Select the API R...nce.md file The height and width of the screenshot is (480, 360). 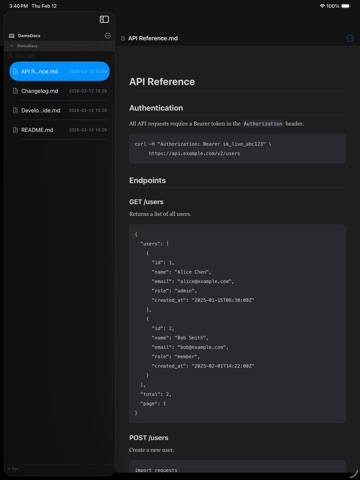(59, 71)
